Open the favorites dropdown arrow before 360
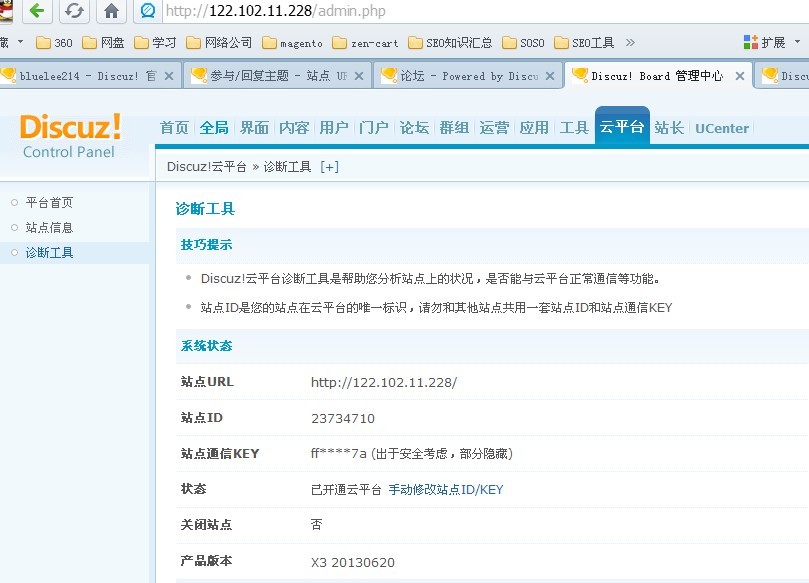 tap(20, 41)
